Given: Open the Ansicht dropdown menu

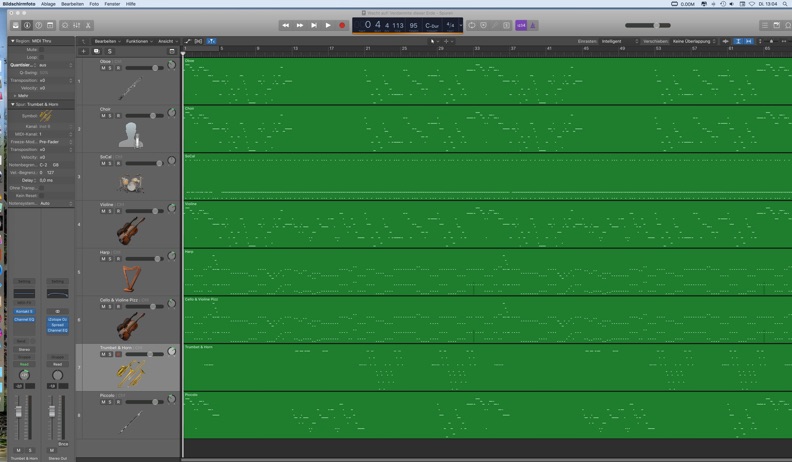Looking at the screenshot, I should coord(168,41).
